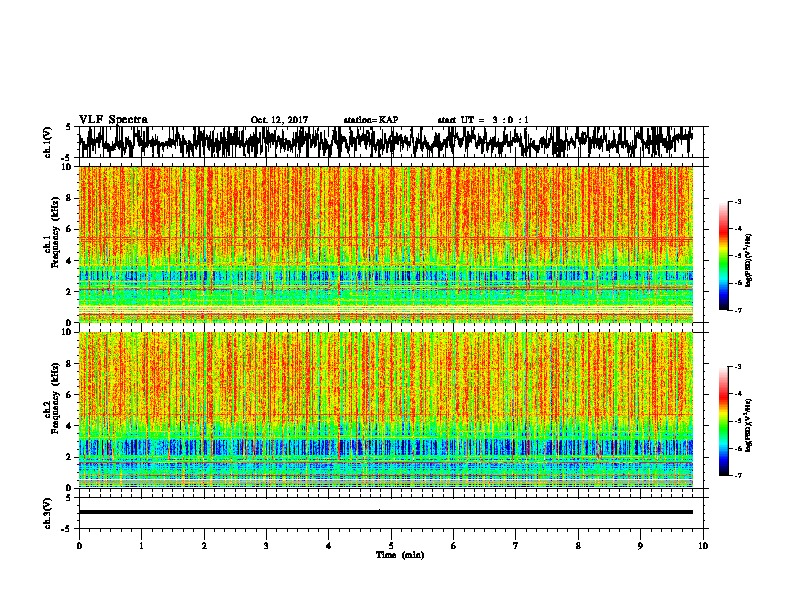
Task: Click the "9" minute tick label
Action: click(640, 546)
